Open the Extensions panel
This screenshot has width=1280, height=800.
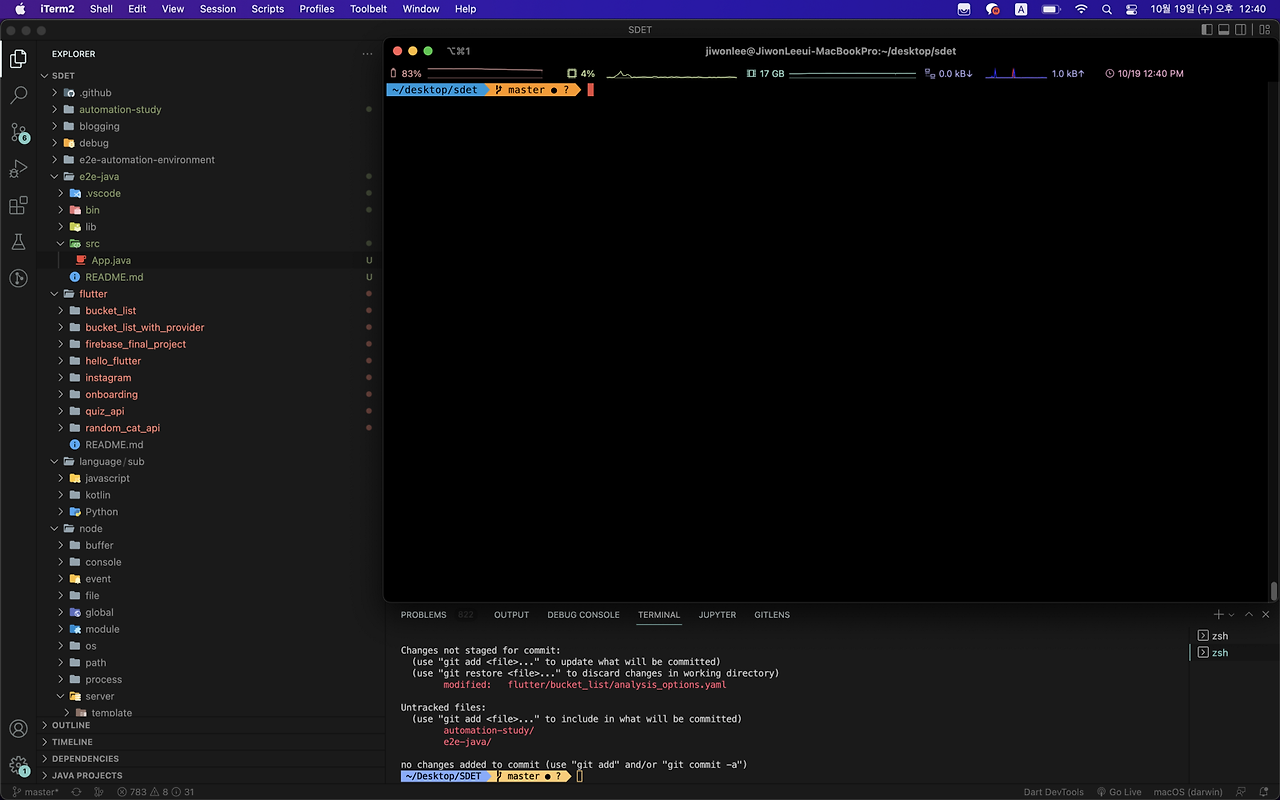point(18,205)
